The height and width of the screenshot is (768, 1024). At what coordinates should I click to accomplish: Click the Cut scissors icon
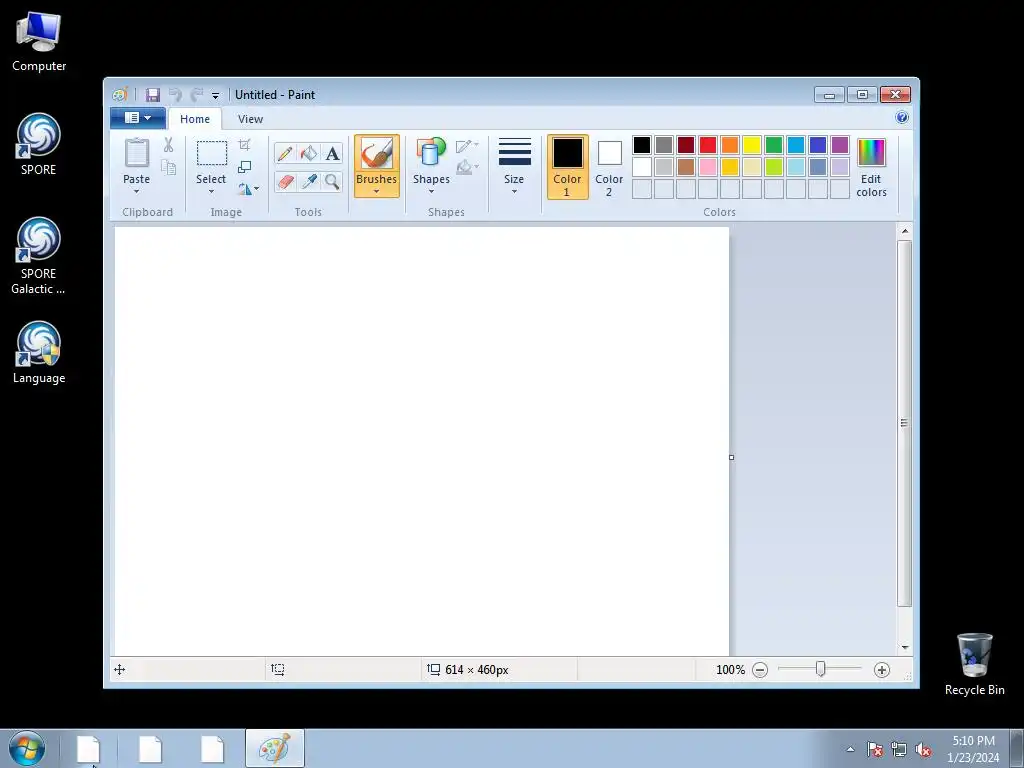[x=168, y=145]
